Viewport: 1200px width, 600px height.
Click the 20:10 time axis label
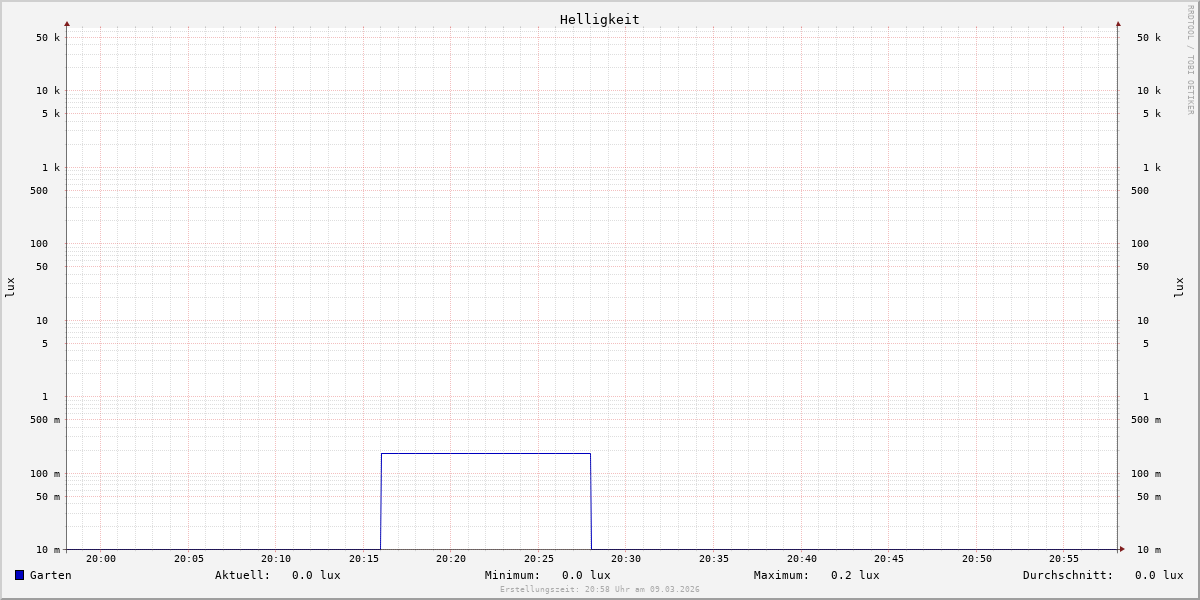(x=276, y=559)
